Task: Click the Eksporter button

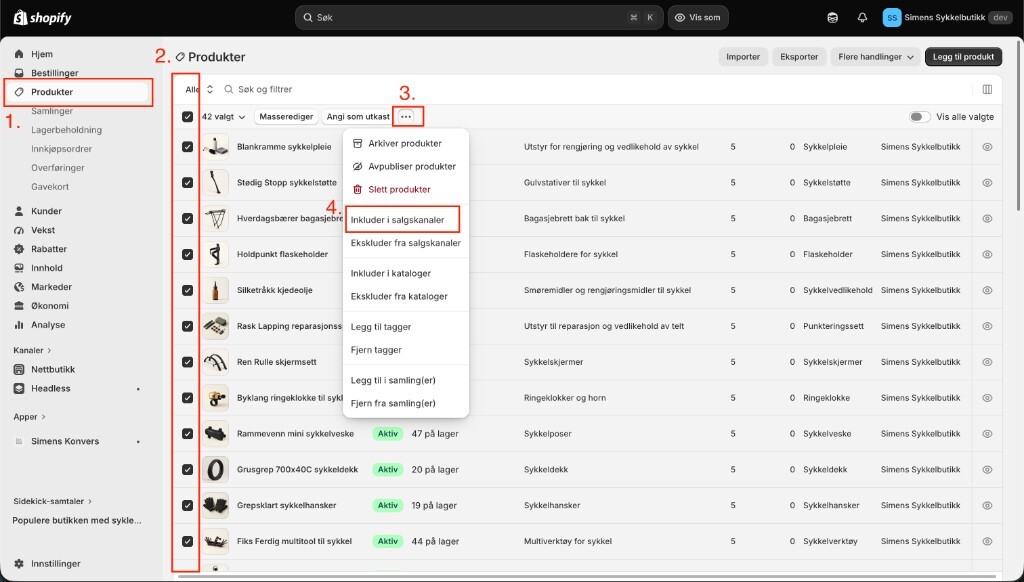Action: 799,57
